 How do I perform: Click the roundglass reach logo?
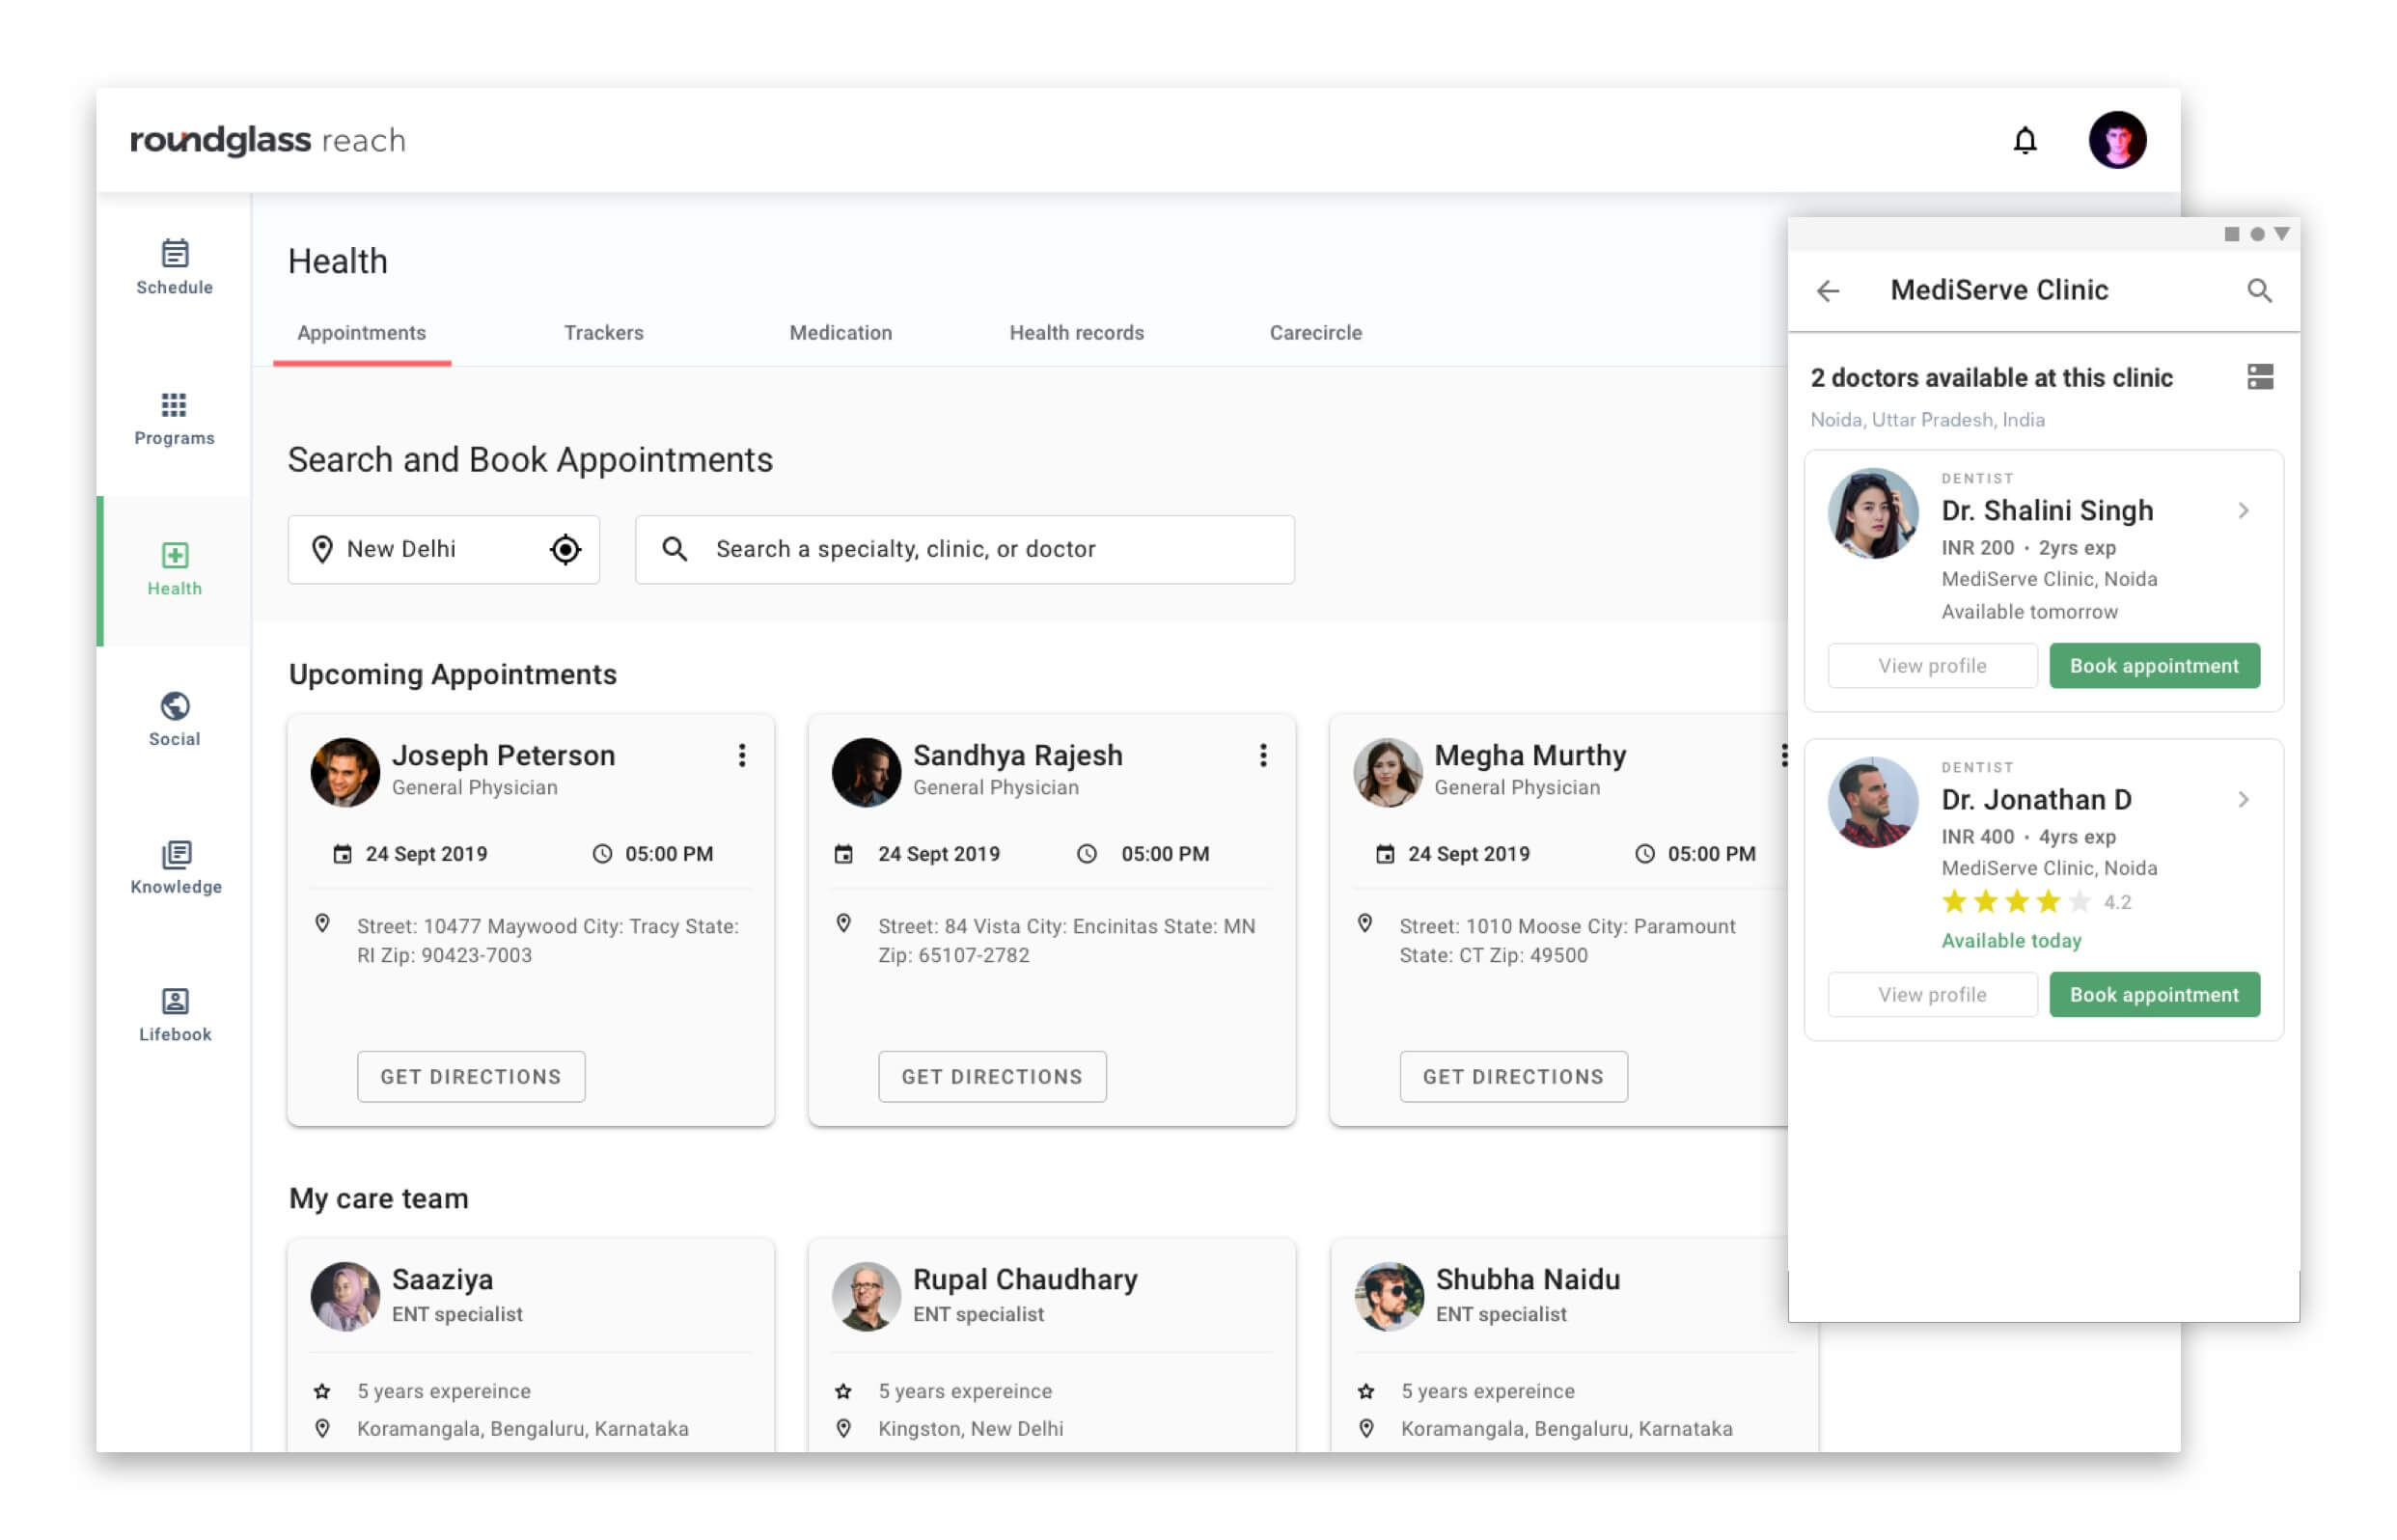268,140
